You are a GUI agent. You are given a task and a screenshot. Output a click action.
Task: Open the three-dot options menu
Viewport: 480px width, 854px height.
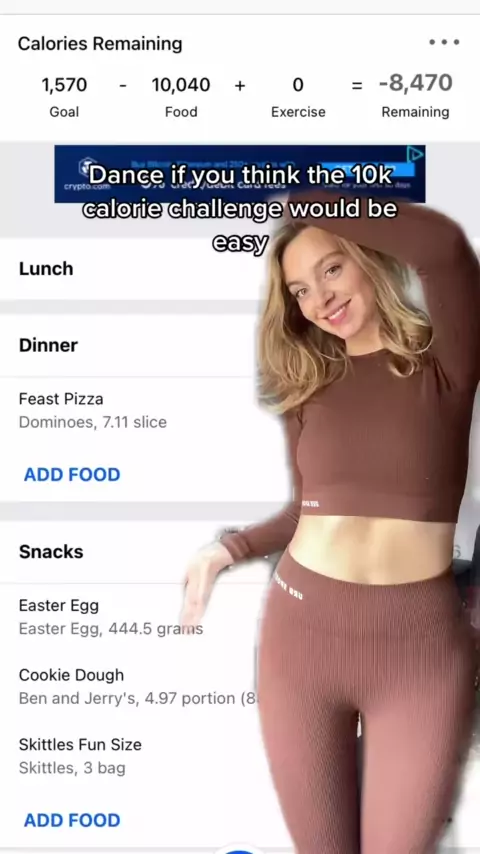(443, 42)
